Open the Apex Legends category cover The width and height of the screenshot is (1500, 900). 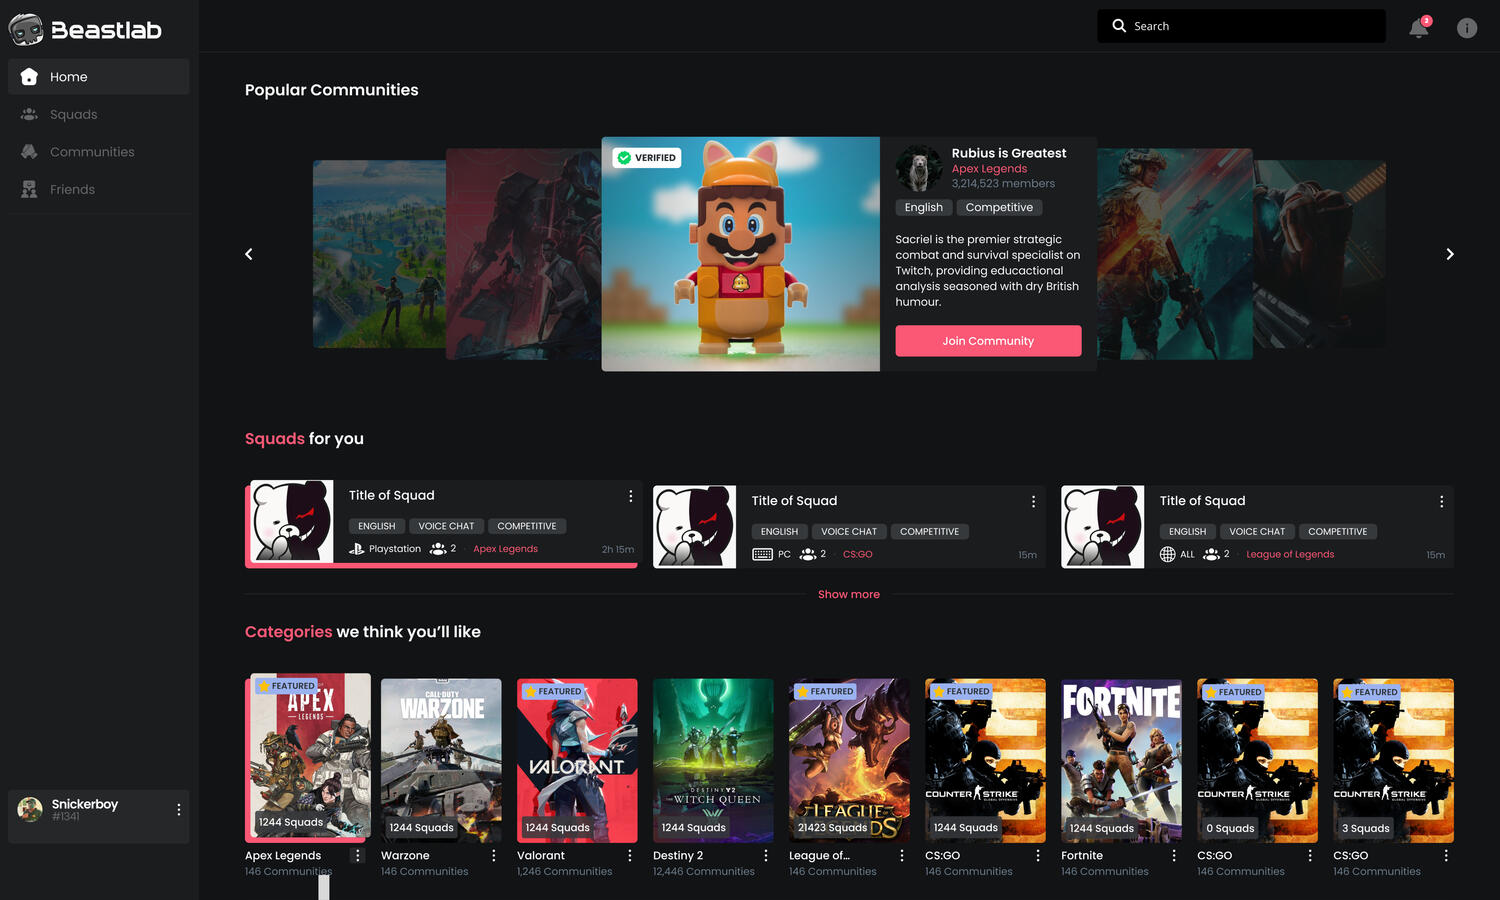(x=308, y=756)
